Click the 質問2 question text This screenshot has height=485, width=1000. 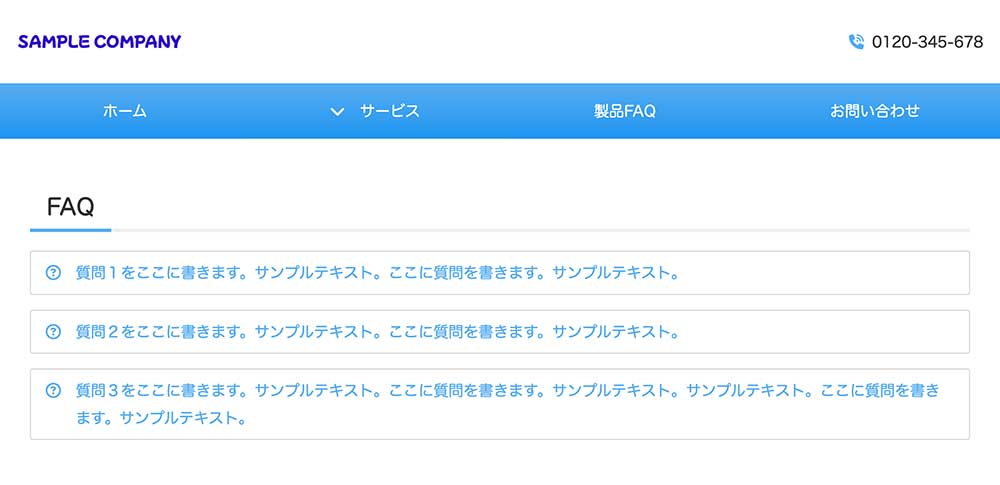pos(378,331)
